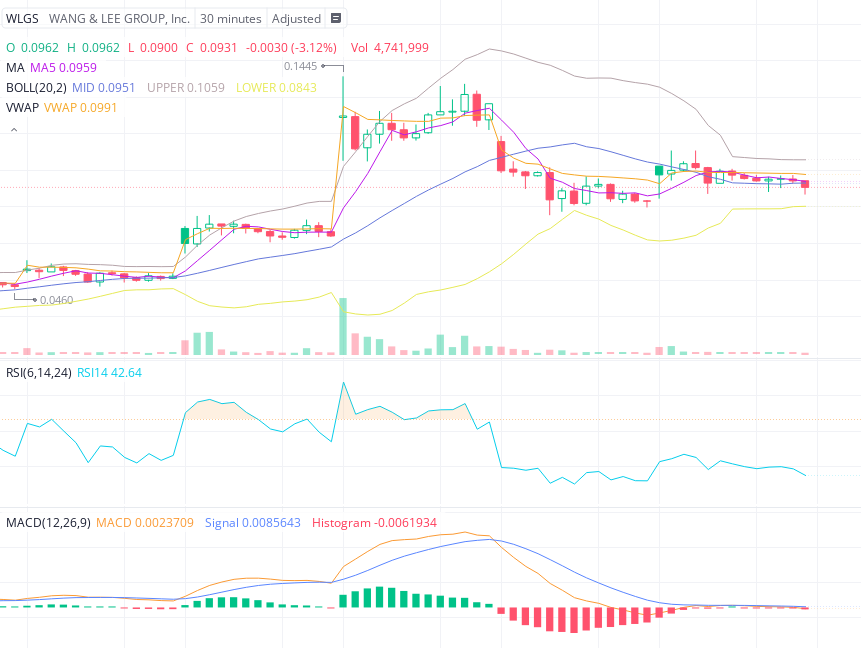Click the UPPER 0.1059 Bollinger value
This screenshot has height=648, width=861.
point(186,88)
